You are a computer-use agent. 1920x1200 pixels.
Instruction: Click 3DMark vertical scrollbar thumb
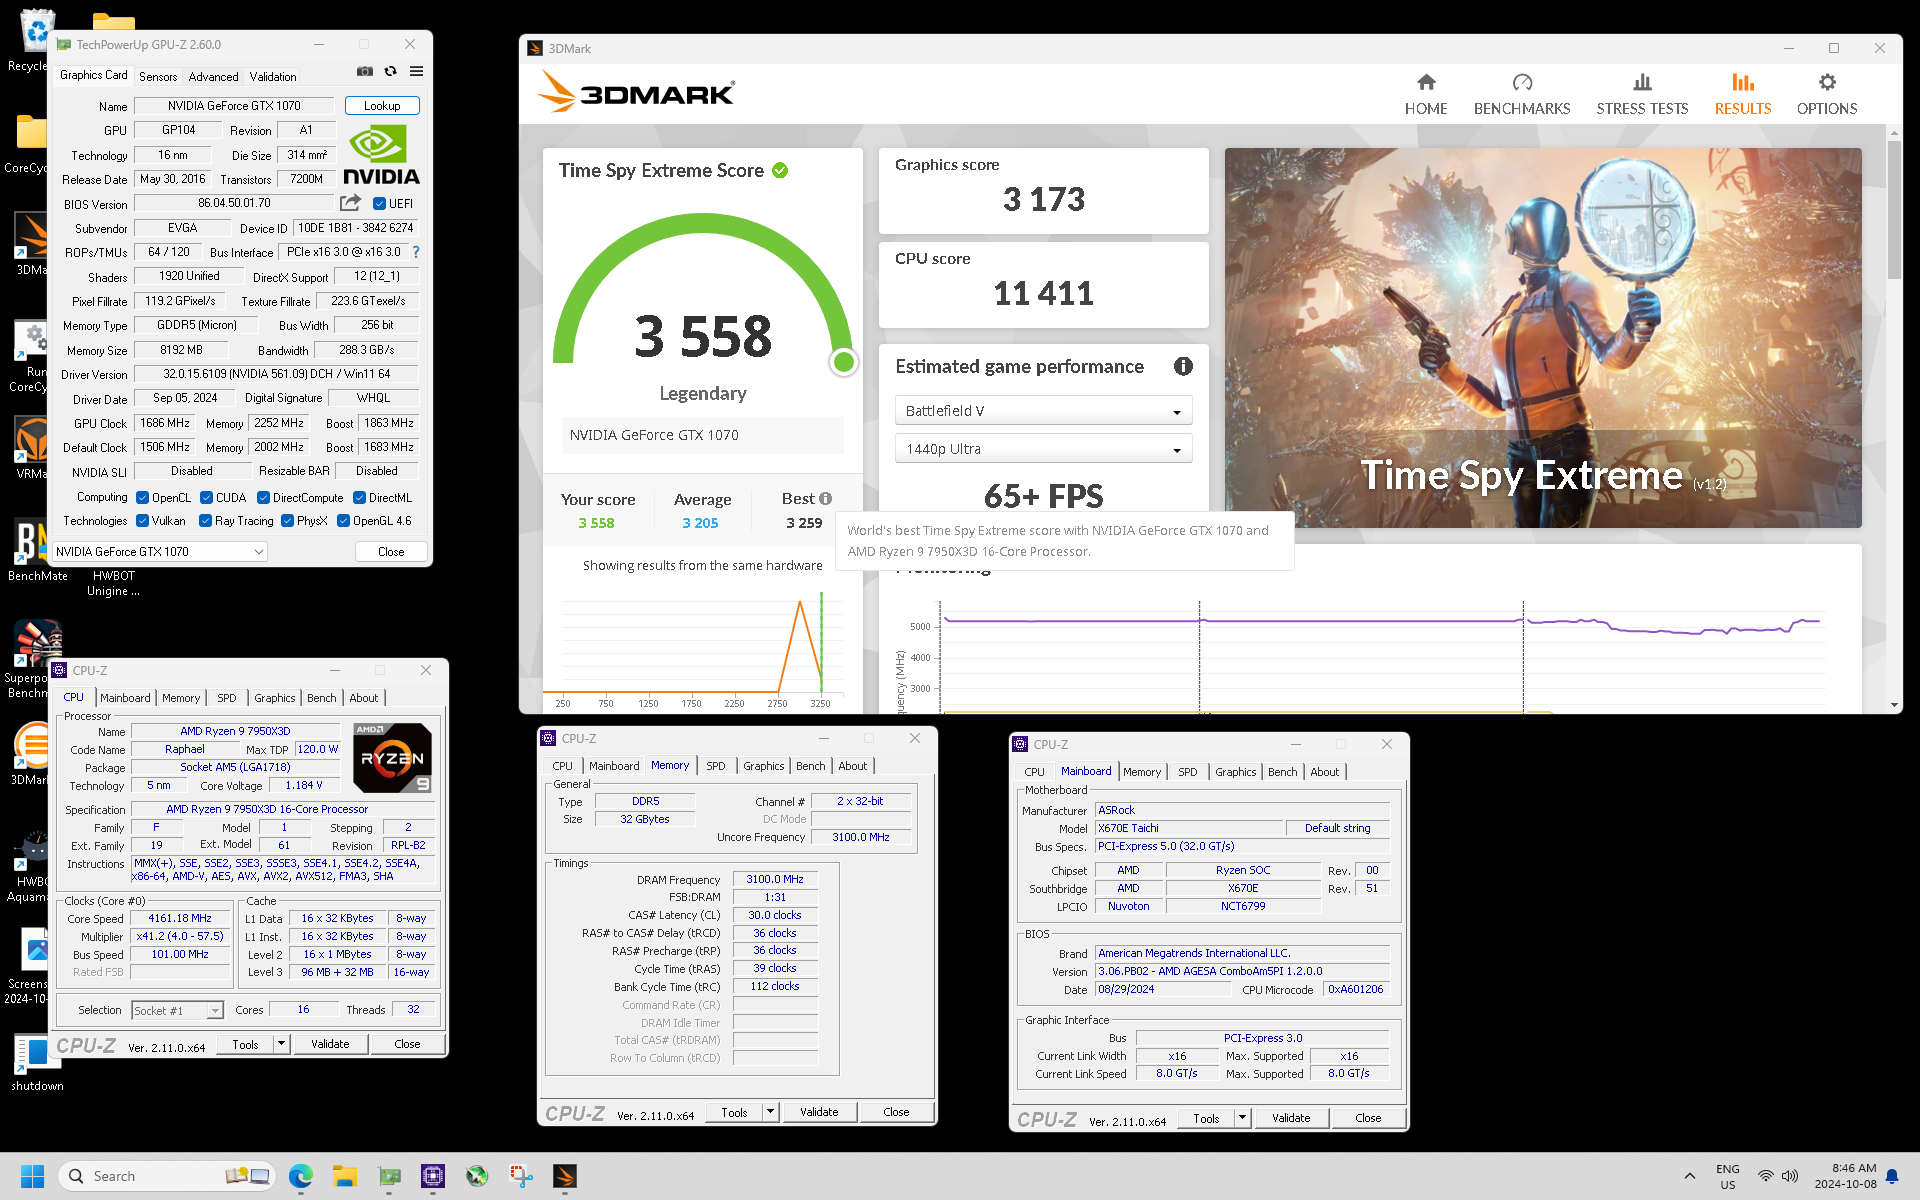[1894, 210]
